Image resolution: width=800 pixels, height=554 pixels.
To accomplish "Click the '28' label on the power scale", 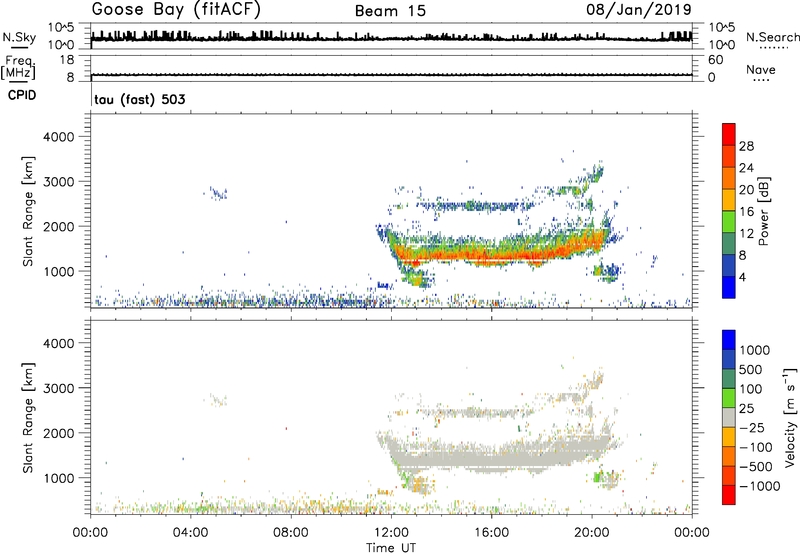I will tap(746, 146).
